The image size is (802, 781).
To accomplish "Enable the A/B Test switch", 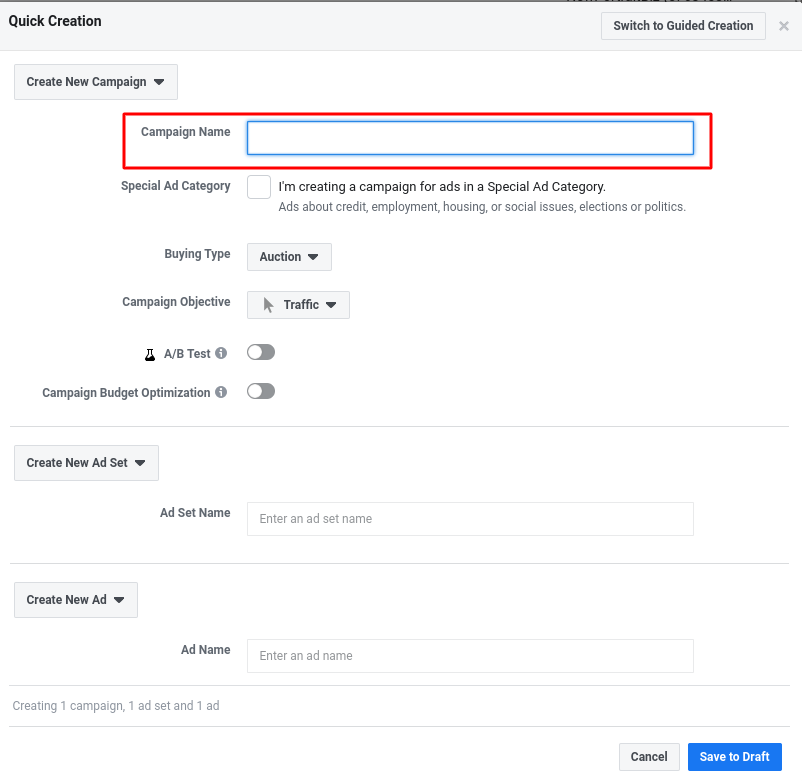I will tap(261, 353).
